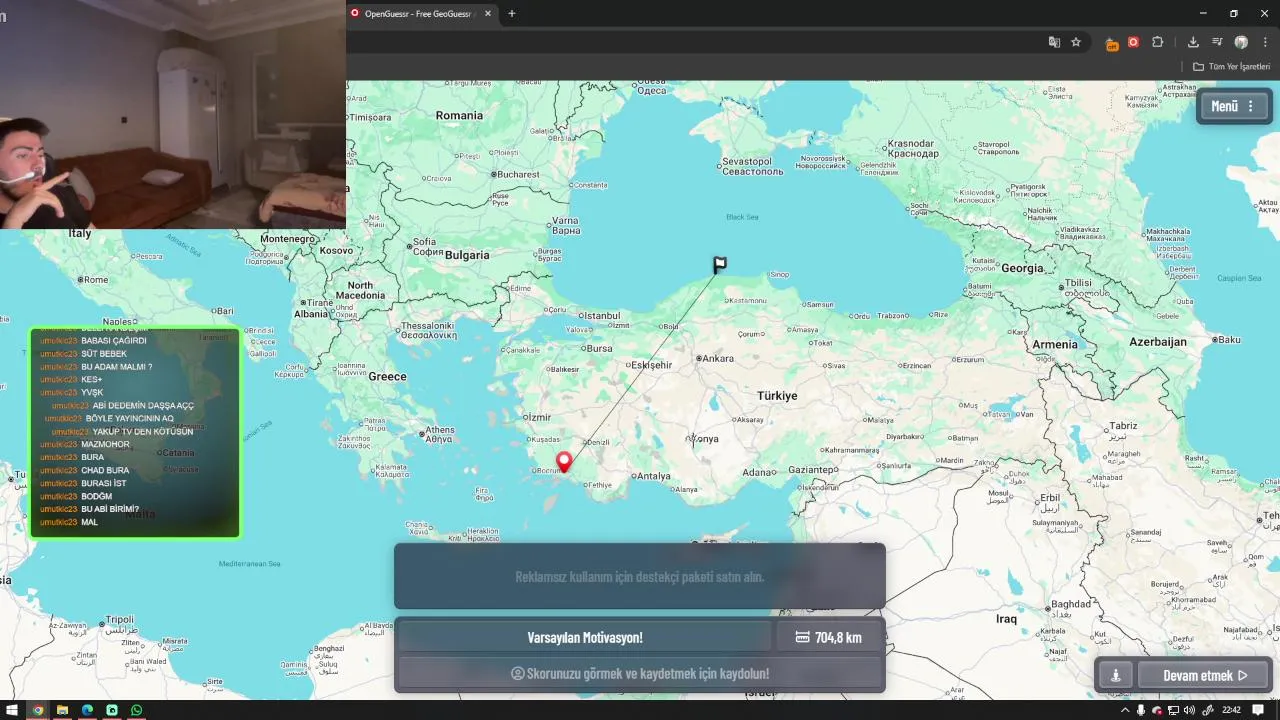Image resolution: width=1280 pixels, height=720 pixels.
Task: Open WhatsApp from the taskbar
Action: 136,710
